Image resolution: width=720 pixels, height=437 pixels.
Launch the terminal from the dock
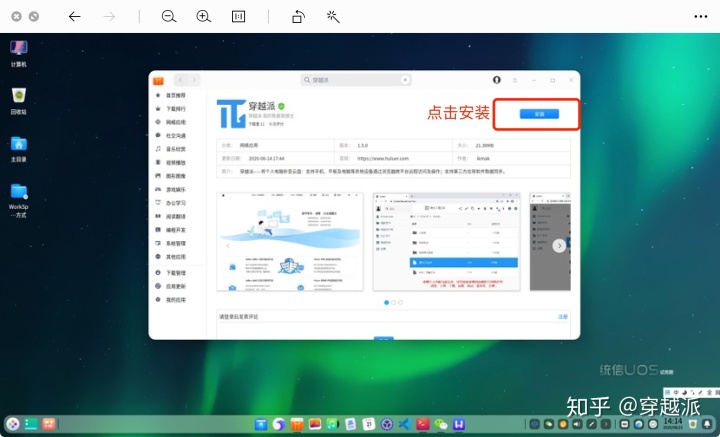pos(423,424)
